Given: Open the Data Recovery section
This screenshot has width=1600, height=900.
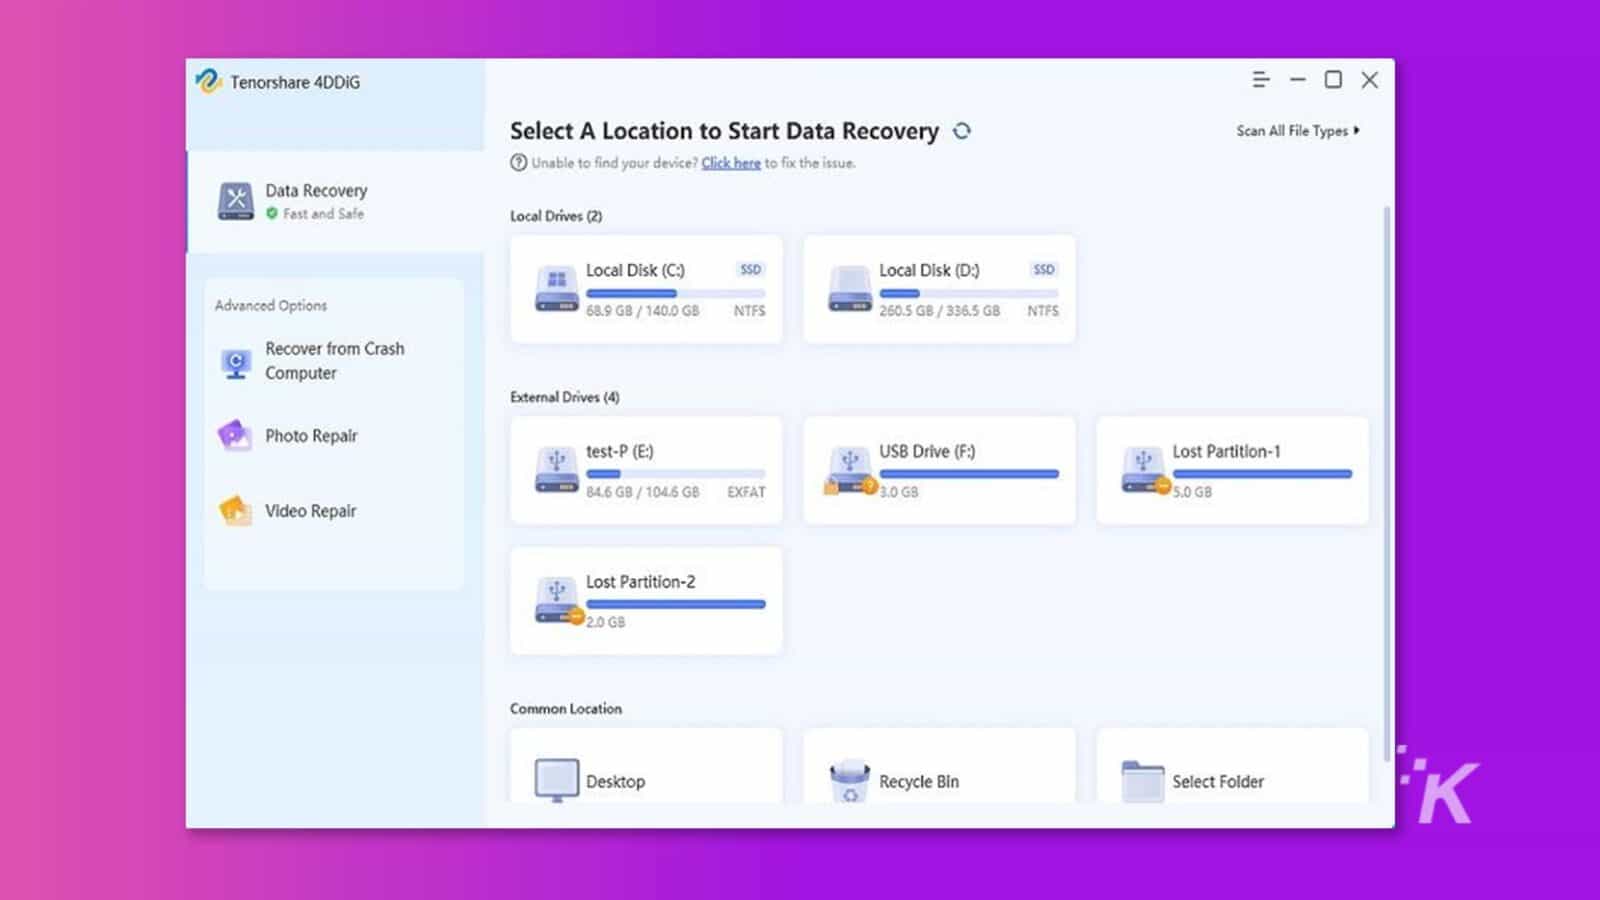Looking at the screenshot, I should (336, 201).
